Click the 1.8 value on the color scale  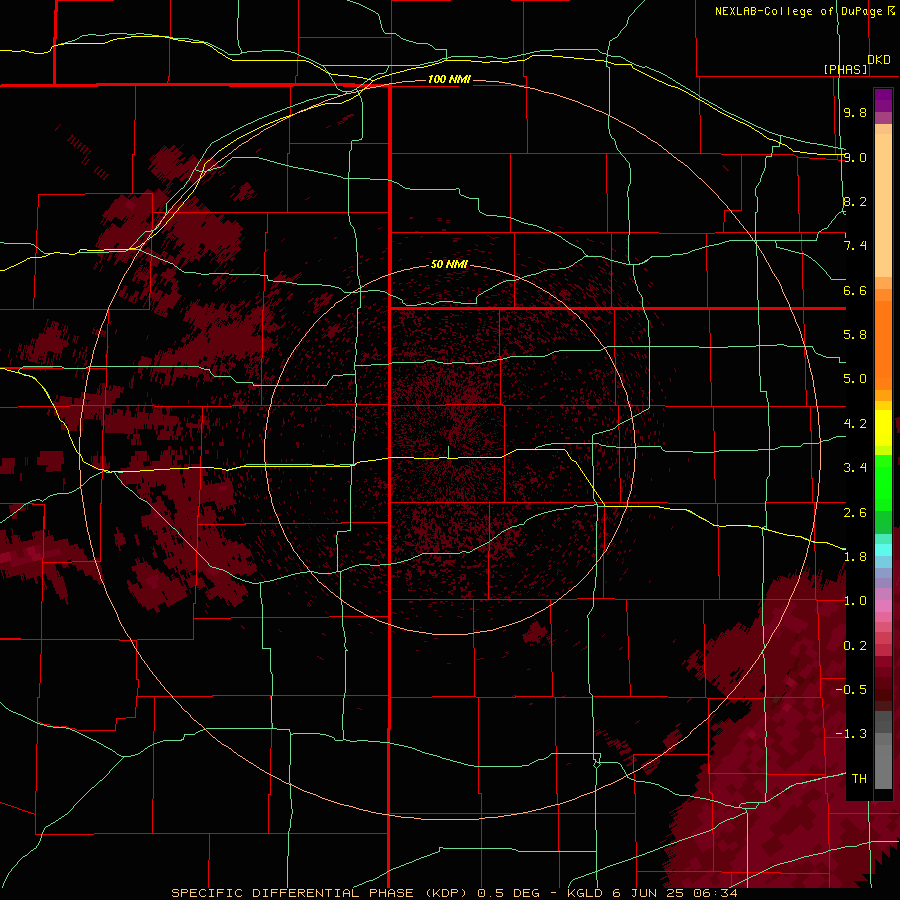coord(855,557)
